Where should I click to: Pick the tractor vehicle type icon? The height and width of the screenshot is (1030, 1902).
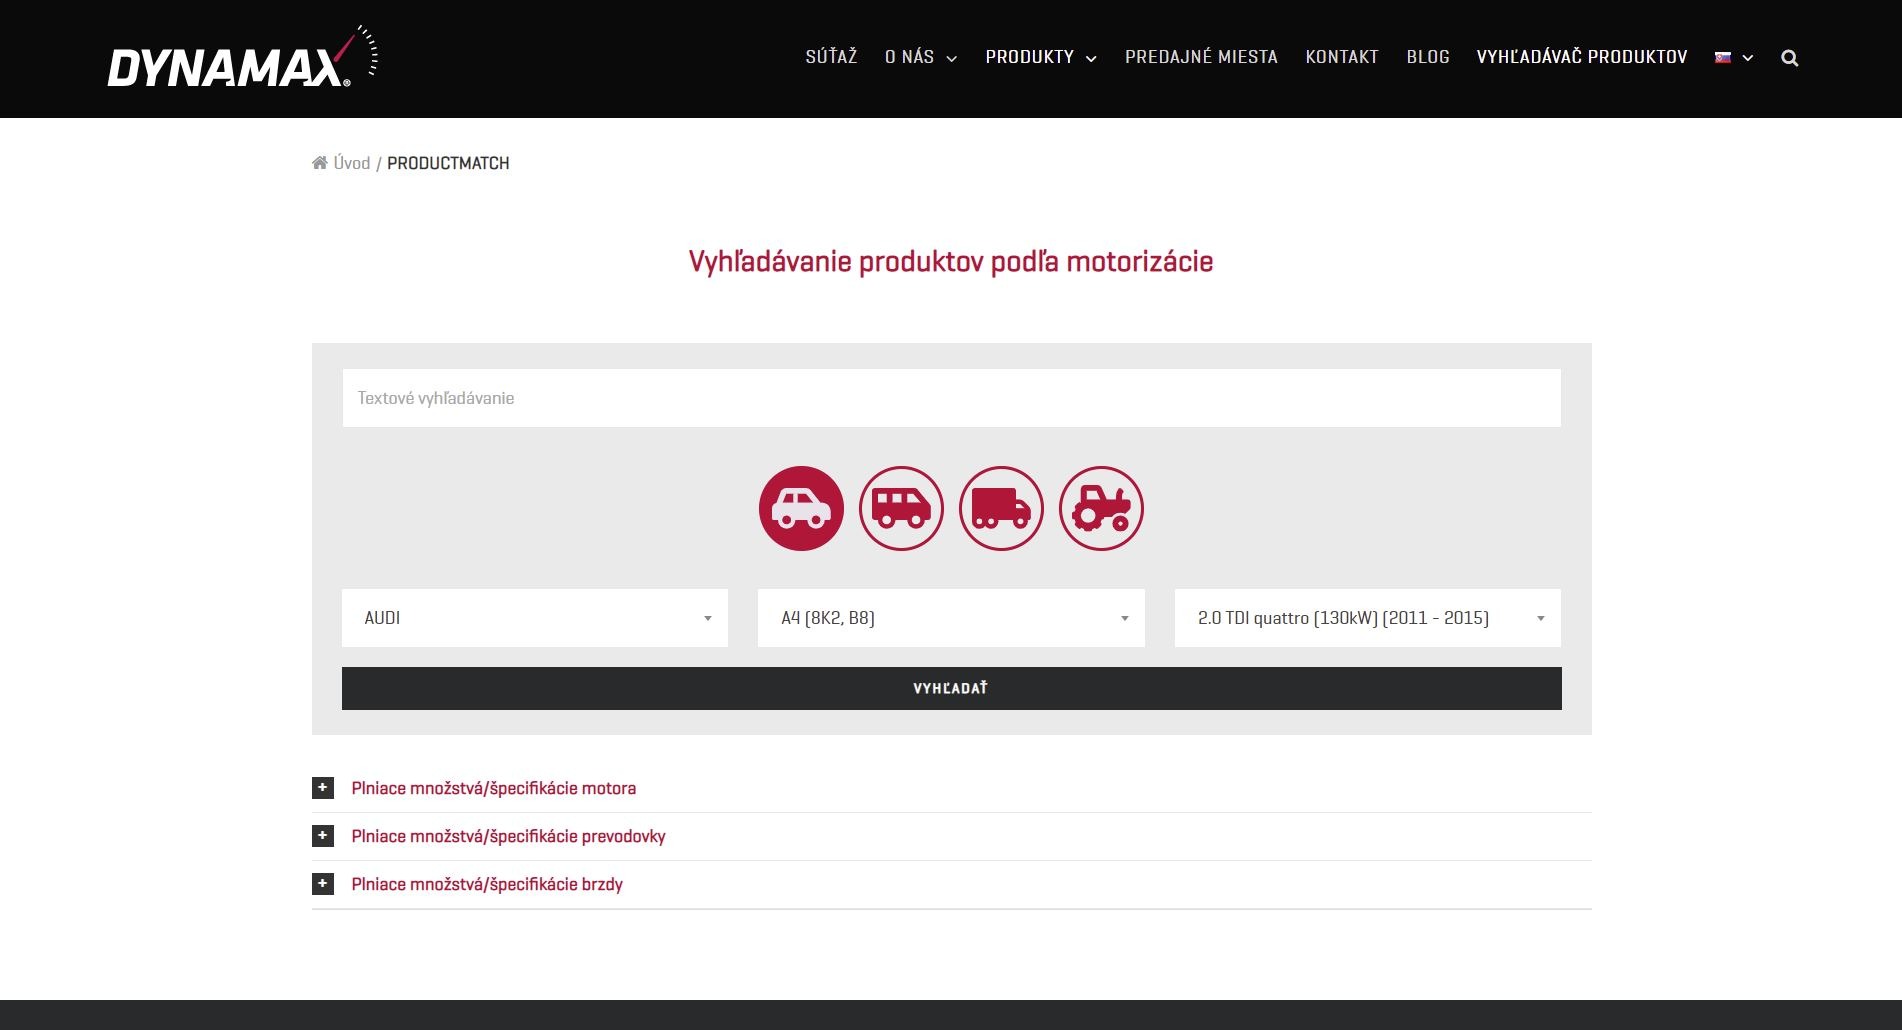tap(1101, 508)
